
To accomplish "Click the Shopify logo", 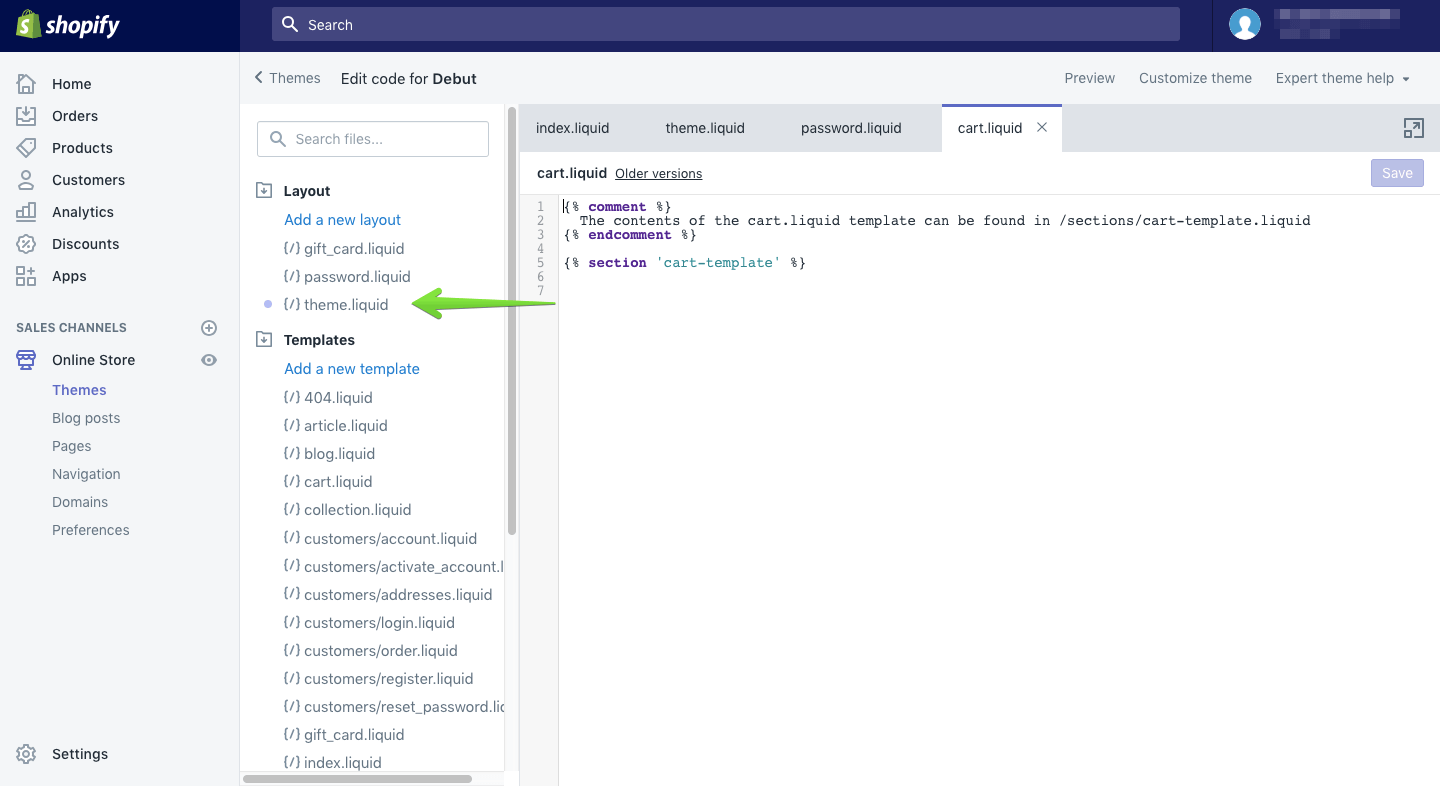I will click(x=67, y=25).
